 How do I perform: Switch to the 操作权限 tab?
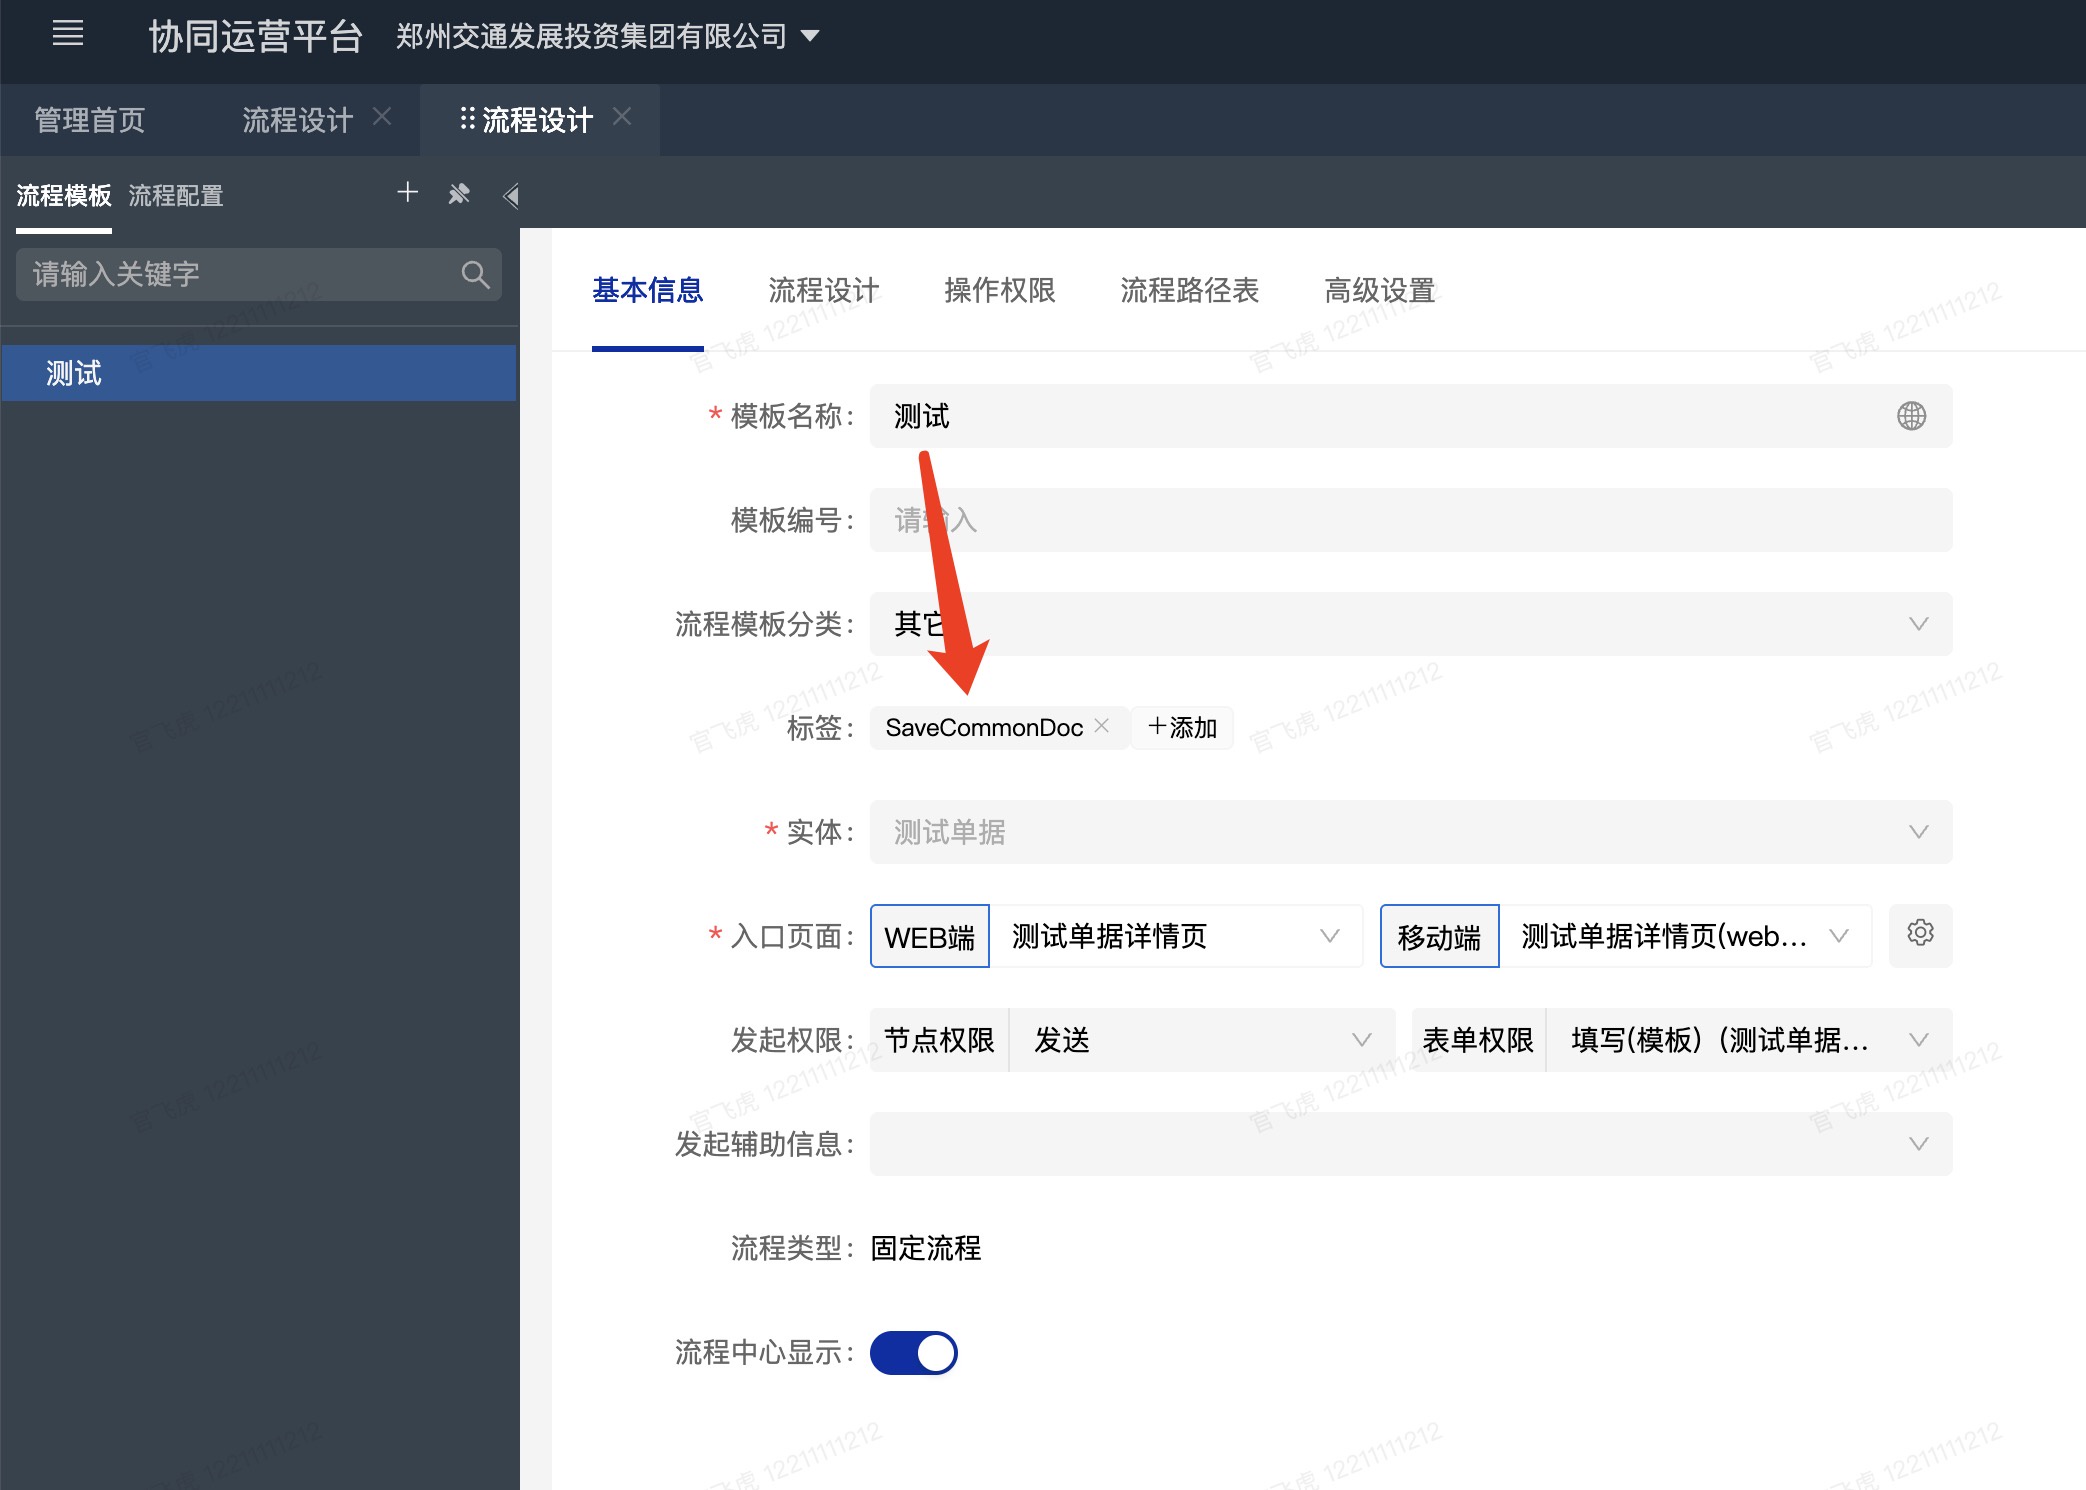click(999, 291)
